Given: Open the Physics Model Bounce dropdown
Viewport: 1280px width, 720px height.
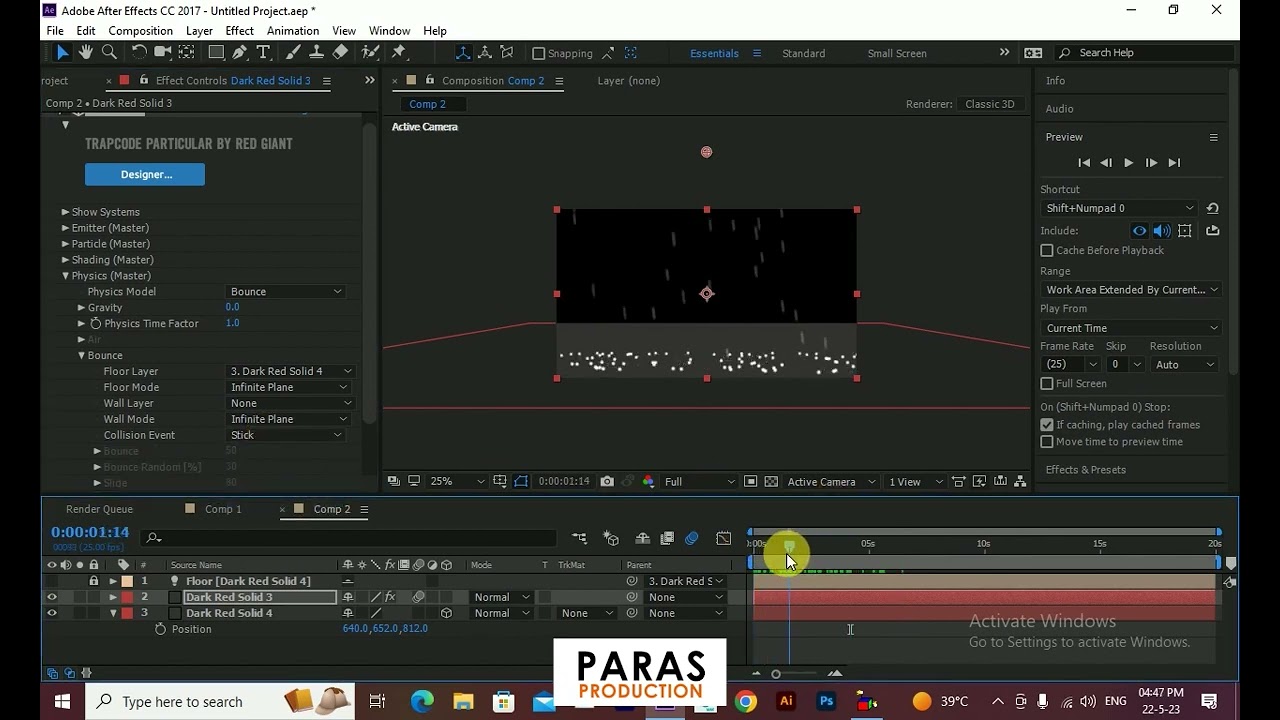Looking at the screenshot, I should [x=287, y=291].
